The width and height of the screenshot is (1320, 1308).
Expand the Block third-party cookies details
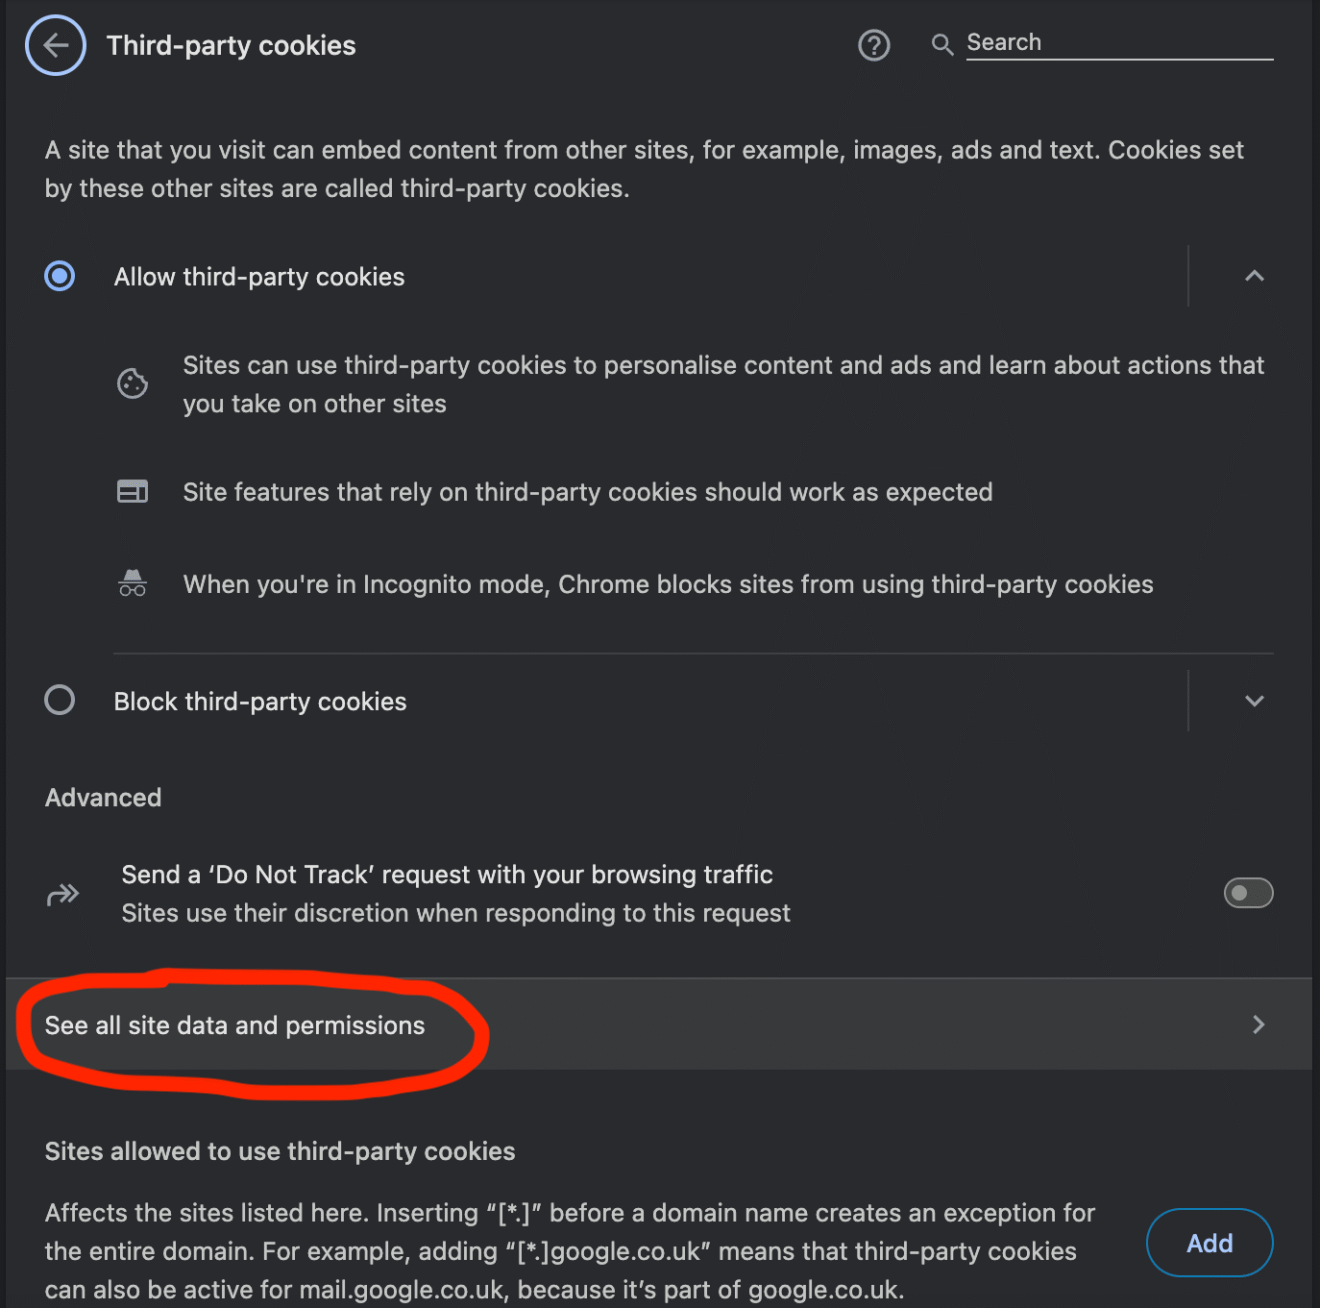click(1254, 701)
